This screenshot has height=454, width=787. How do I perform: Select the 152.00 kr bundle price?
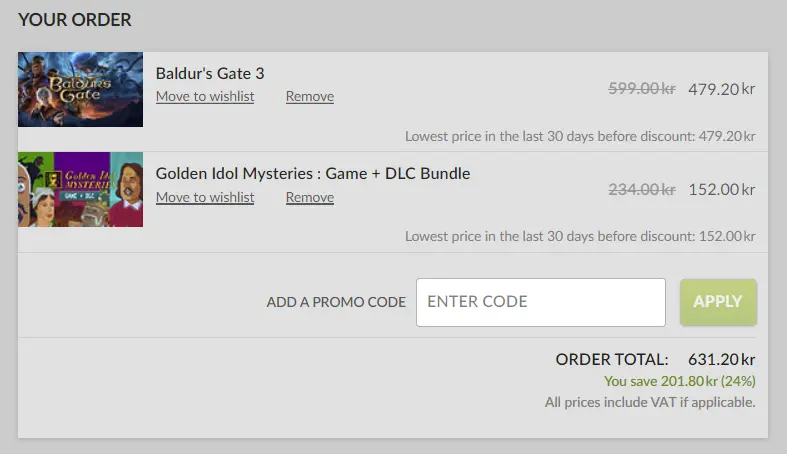tap(721, 190)
